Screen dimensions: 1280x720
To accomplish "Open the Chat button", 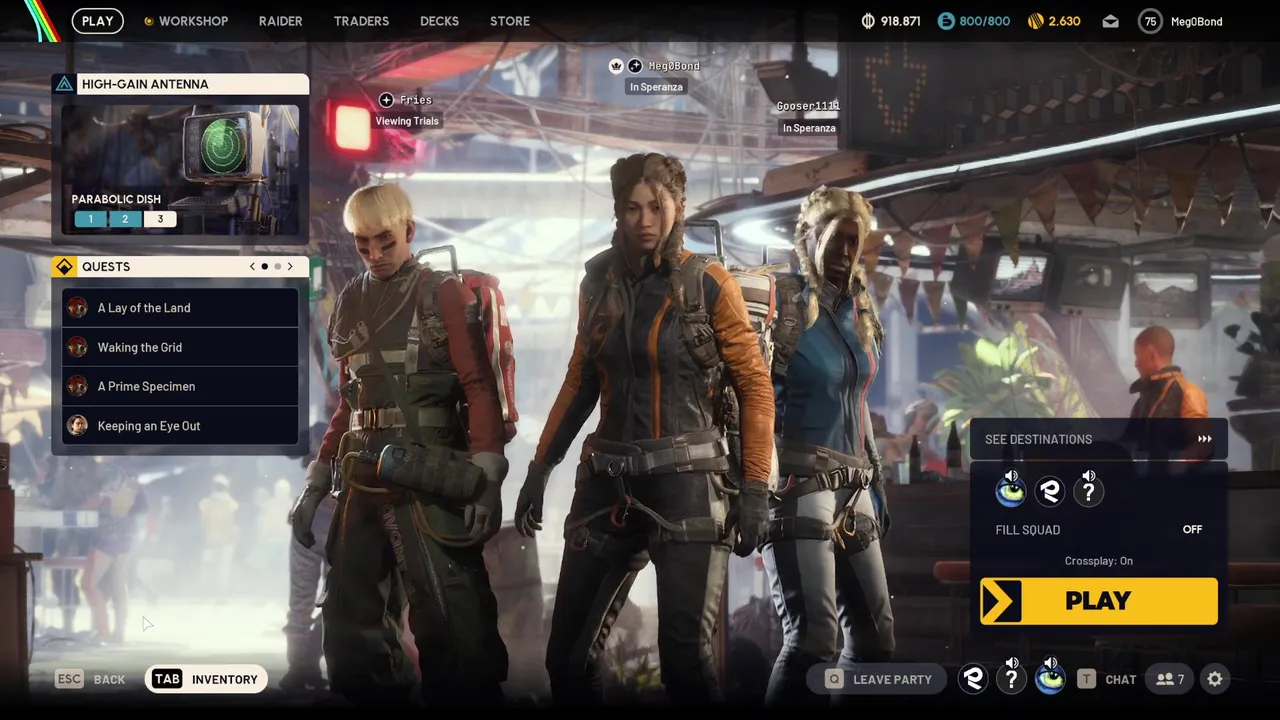I will pos(1107,679).
